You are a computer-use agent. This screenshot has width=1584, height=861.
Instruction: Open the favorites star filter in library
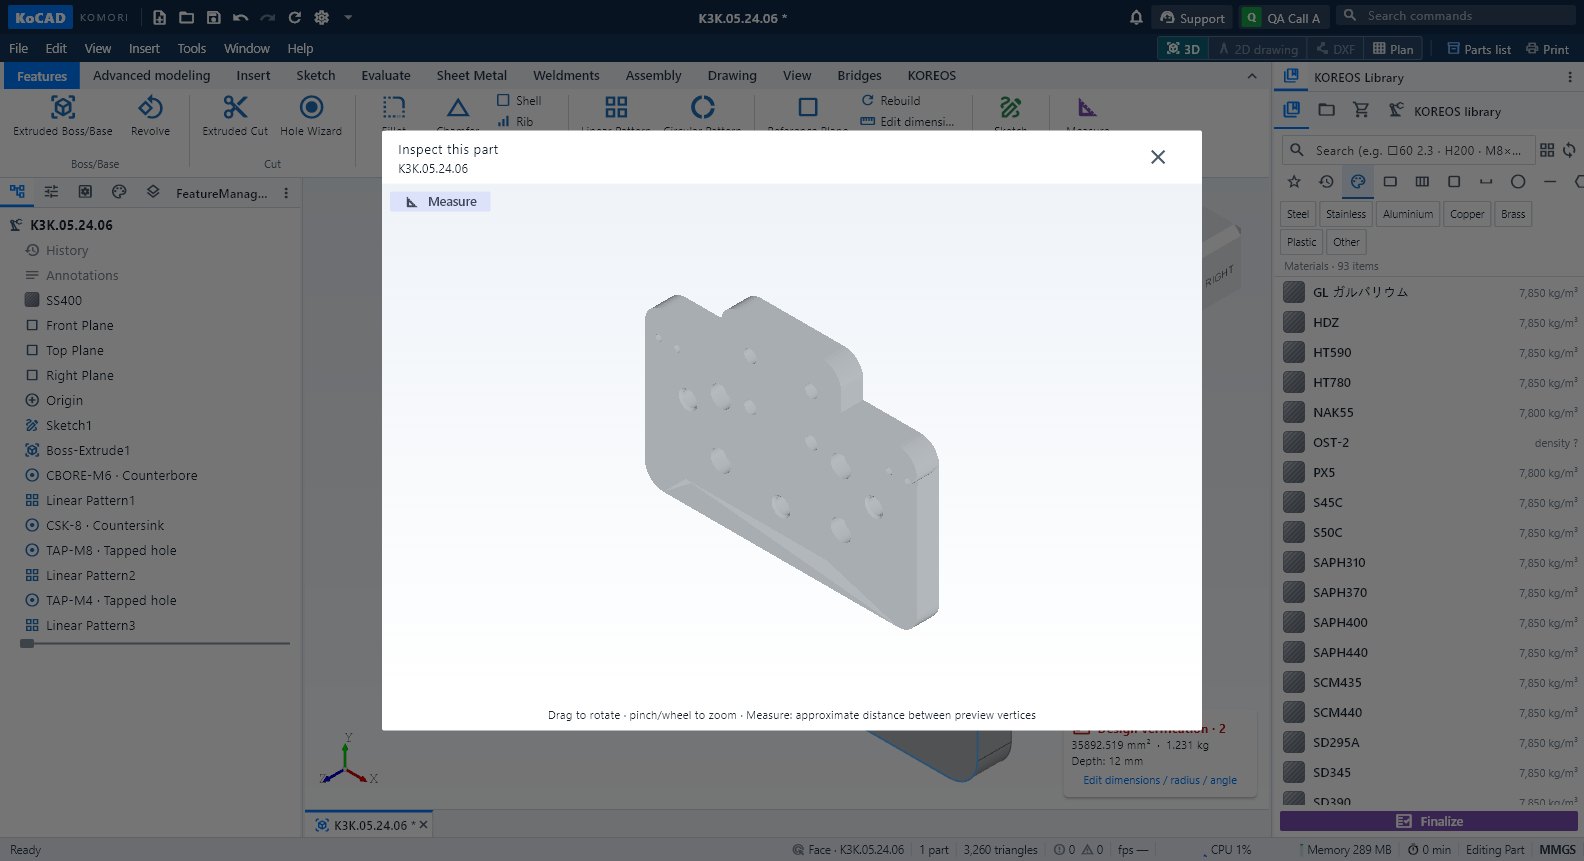pos(1294,181)
